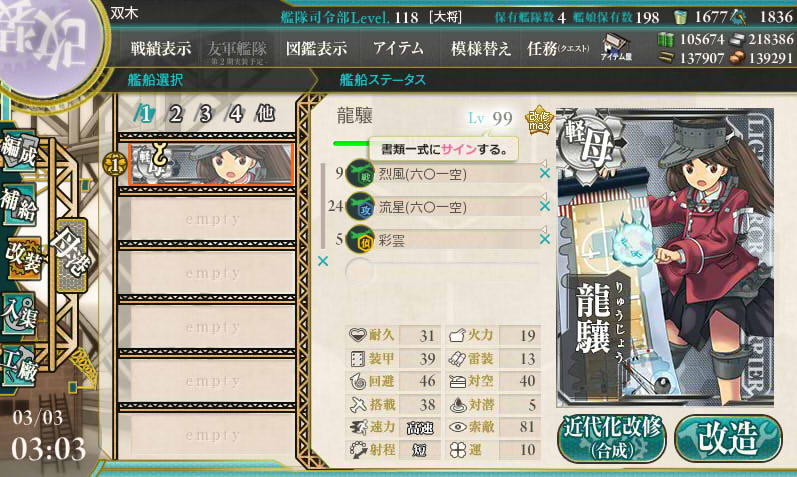Click the 流星(六〇一空) torpedo bomber icon
This screenshot has height=477, width=797.
click(360, 206)
